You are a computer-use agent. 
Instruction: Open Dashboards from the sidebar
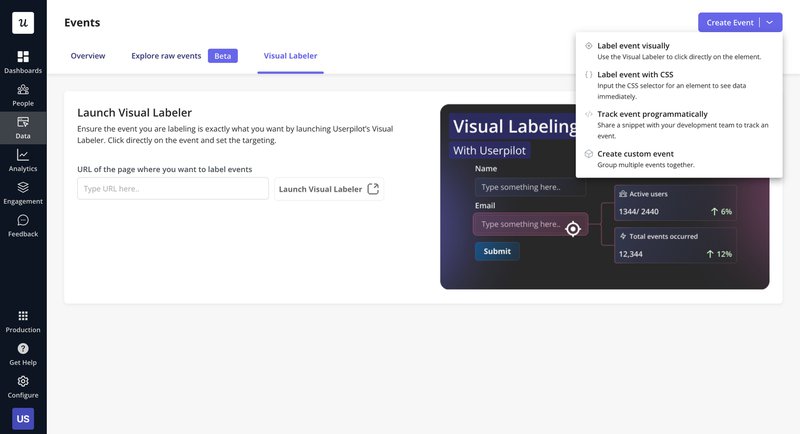tap(23, 62)
